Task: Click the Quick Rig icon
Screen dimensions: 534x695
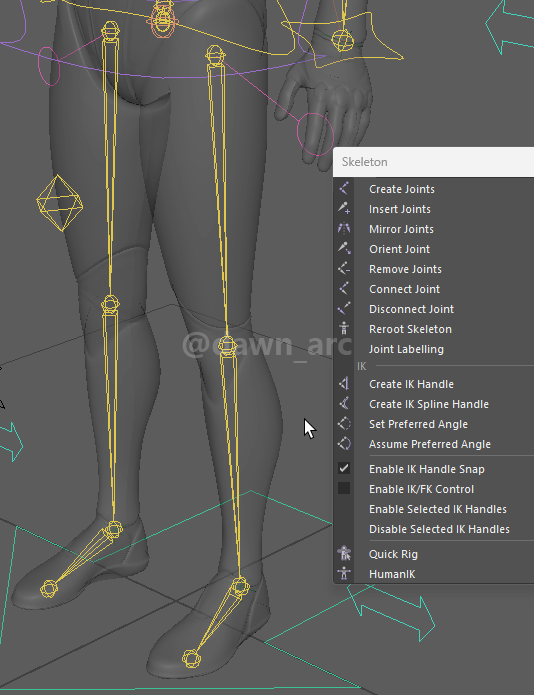Action: tap(344, 554)
